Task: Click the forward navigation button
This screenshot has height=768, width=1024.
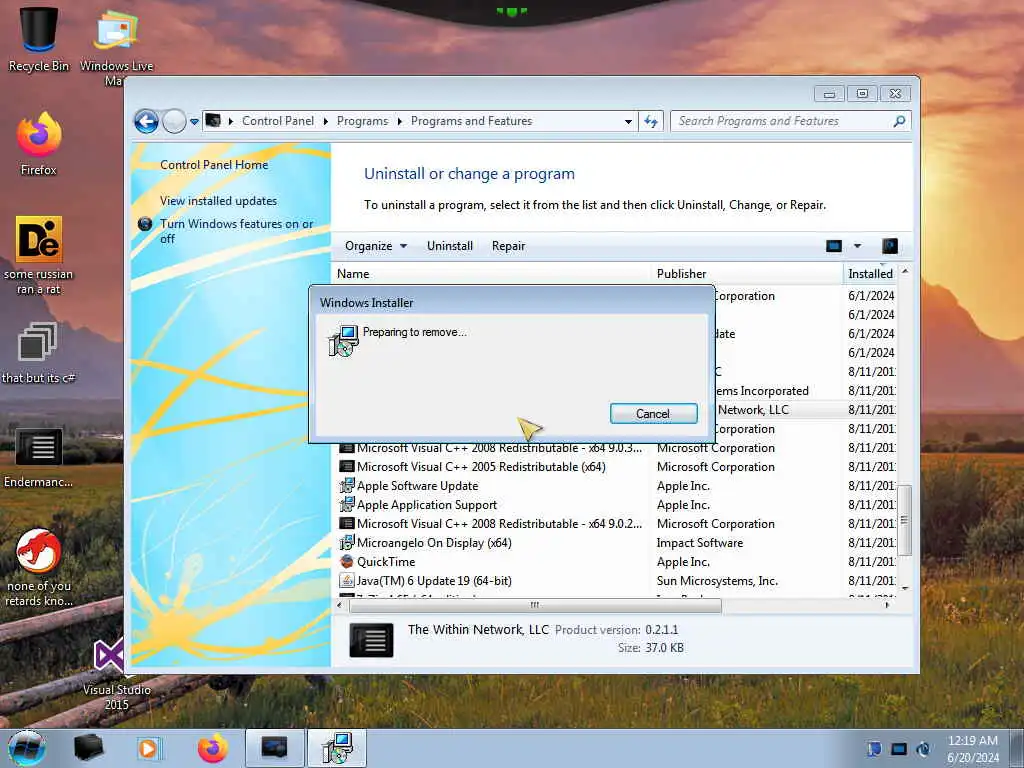Action: (x=174, y=121)
